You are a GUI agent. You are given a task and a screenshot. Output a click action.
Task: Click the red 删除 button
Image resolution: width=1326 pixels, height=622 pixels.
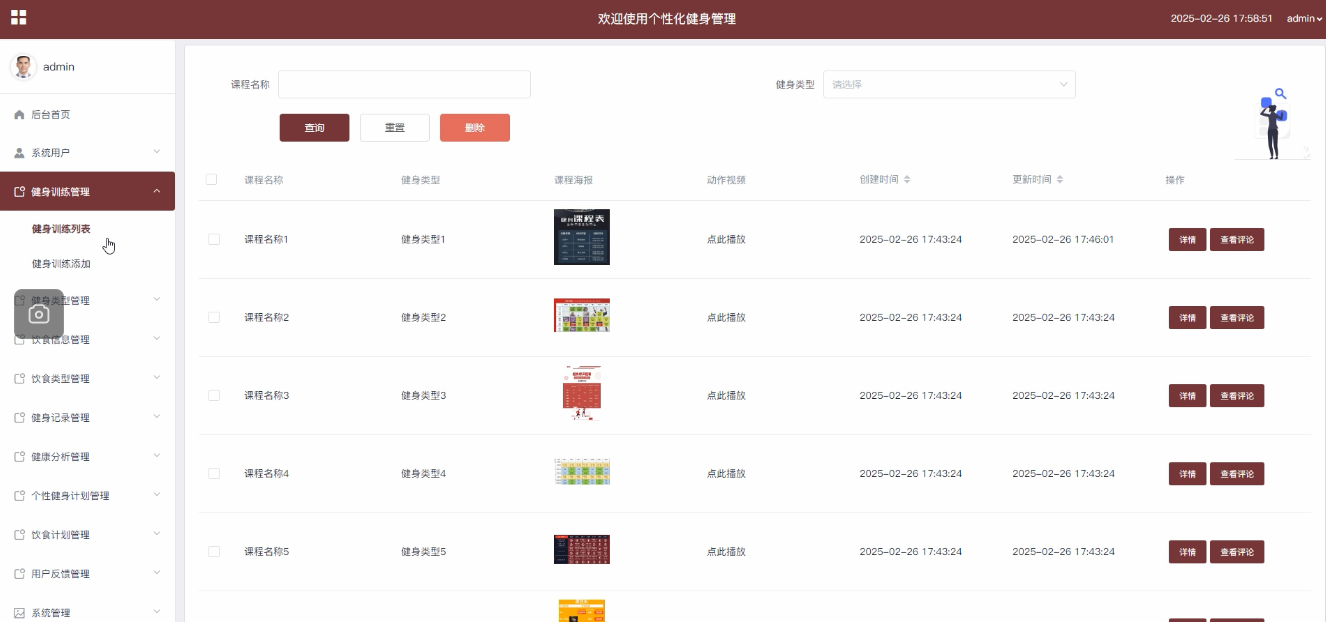475,128
